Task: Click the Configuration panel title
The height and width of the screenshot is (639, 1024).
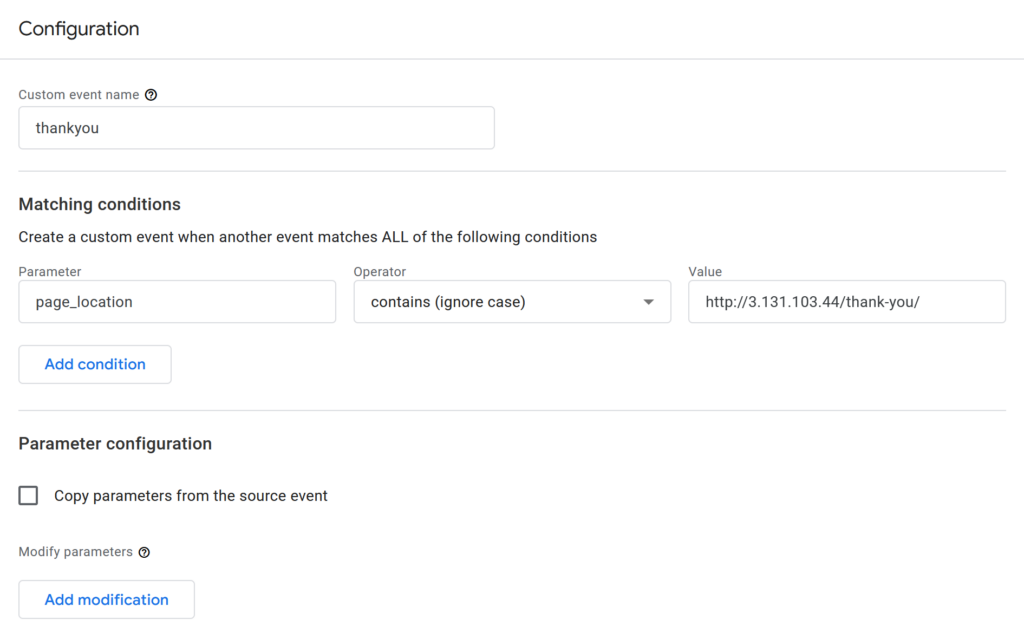Action: click(x=79, y=29)
